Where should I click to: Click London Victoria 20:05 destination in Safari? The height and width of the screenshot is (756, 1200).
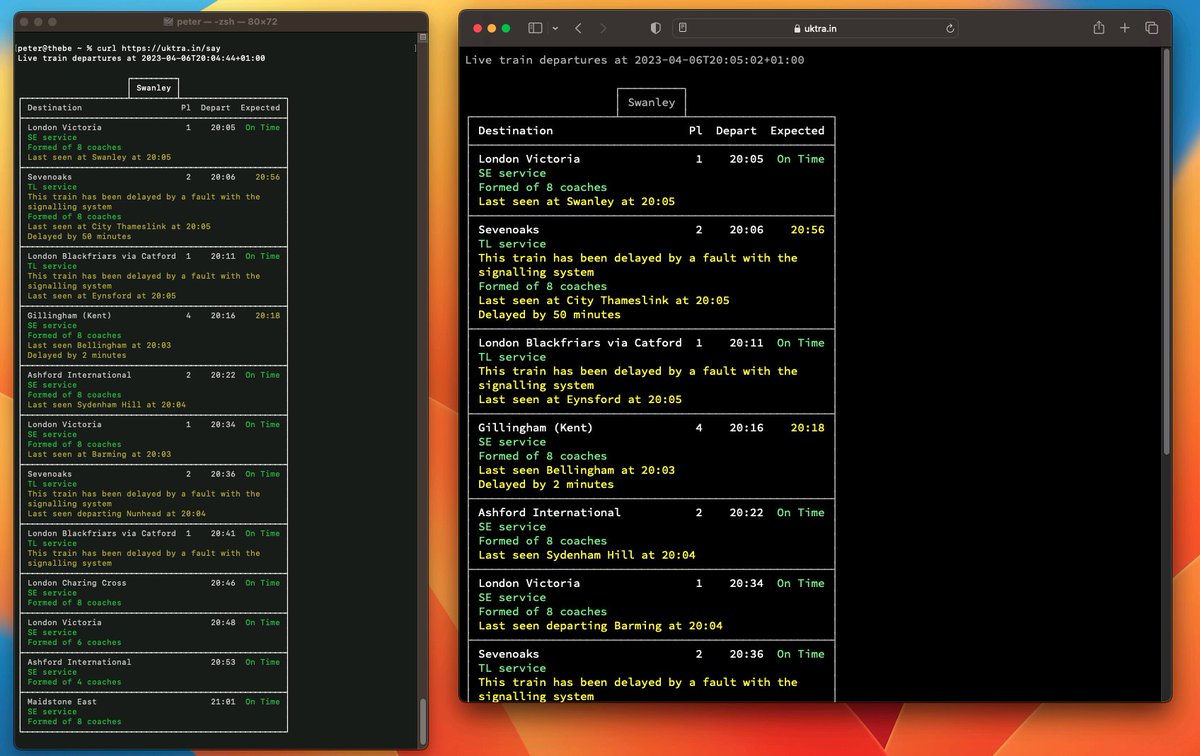[529, 159]
